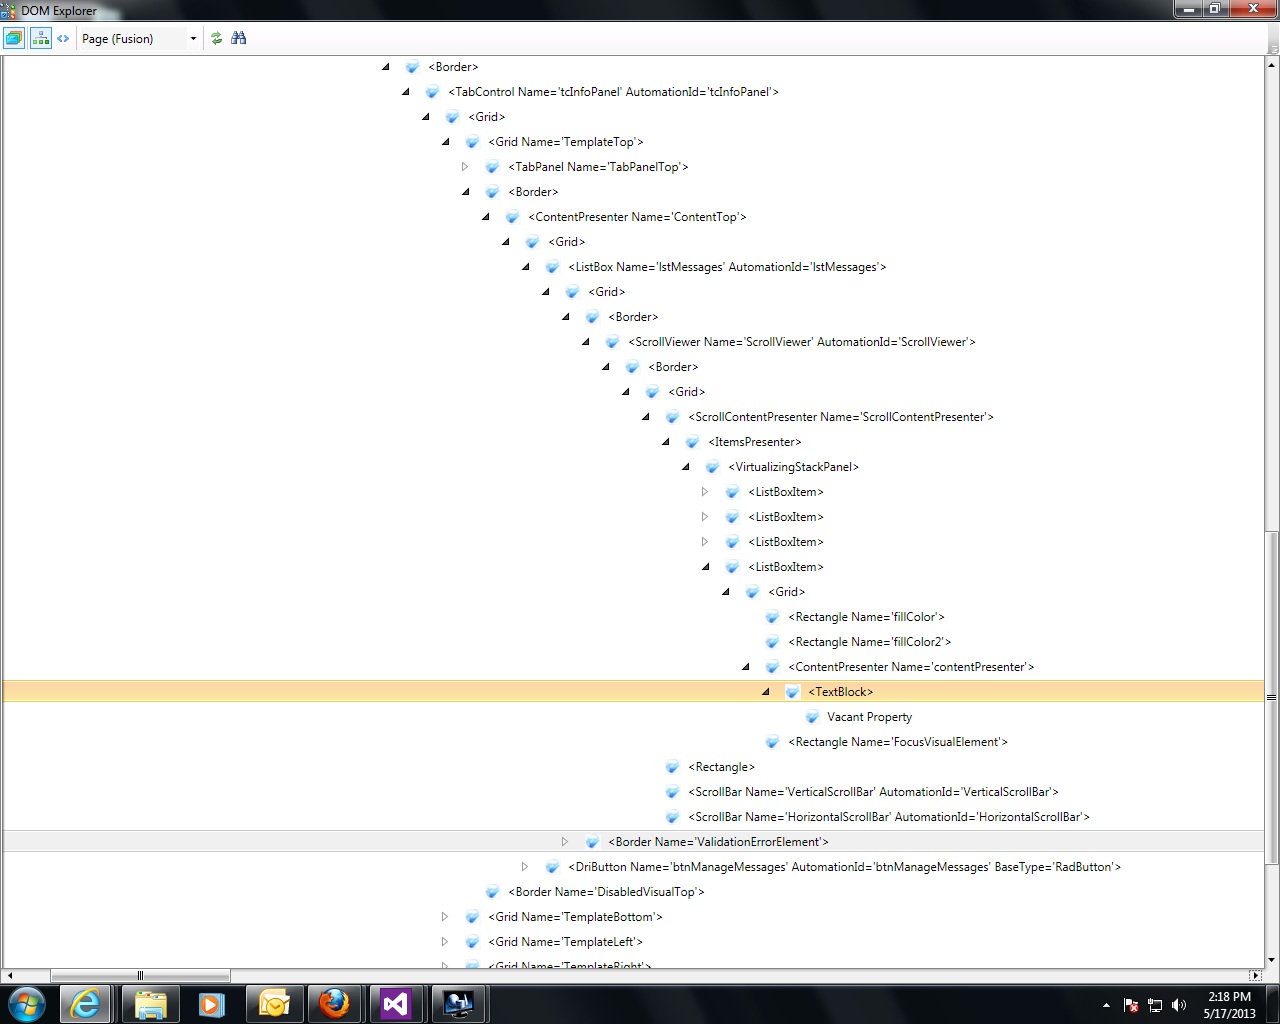Open Visual Studio from the taskbar
This screenshot has height=1024, width=1280.
tap(396, 1004)
